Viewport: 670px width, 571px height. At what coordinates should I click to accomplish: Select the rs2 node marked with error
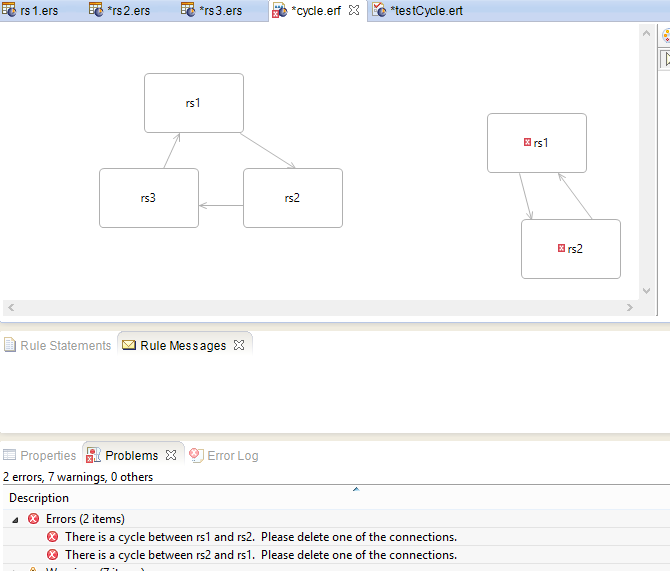(571, 249)
